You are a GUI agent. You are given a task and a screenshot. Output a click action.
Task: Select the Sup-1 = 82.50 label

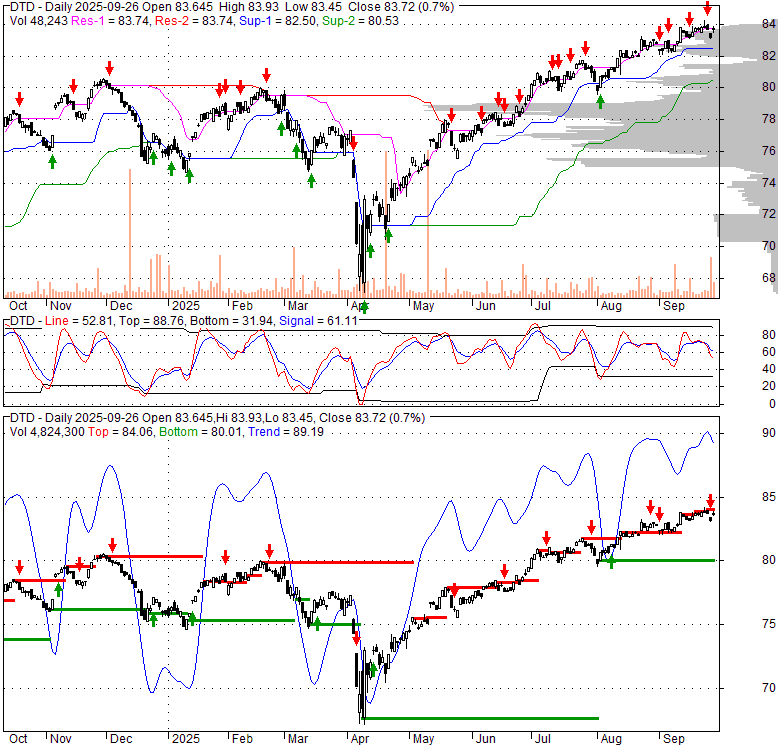[277, 21]
